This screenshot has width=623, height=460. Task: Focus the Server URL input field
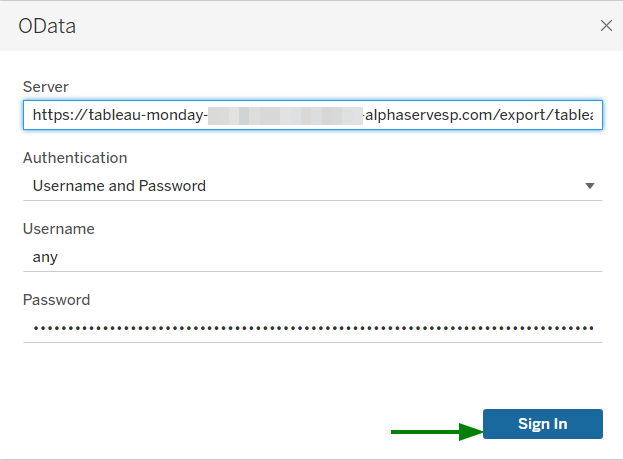pos(312,115)
